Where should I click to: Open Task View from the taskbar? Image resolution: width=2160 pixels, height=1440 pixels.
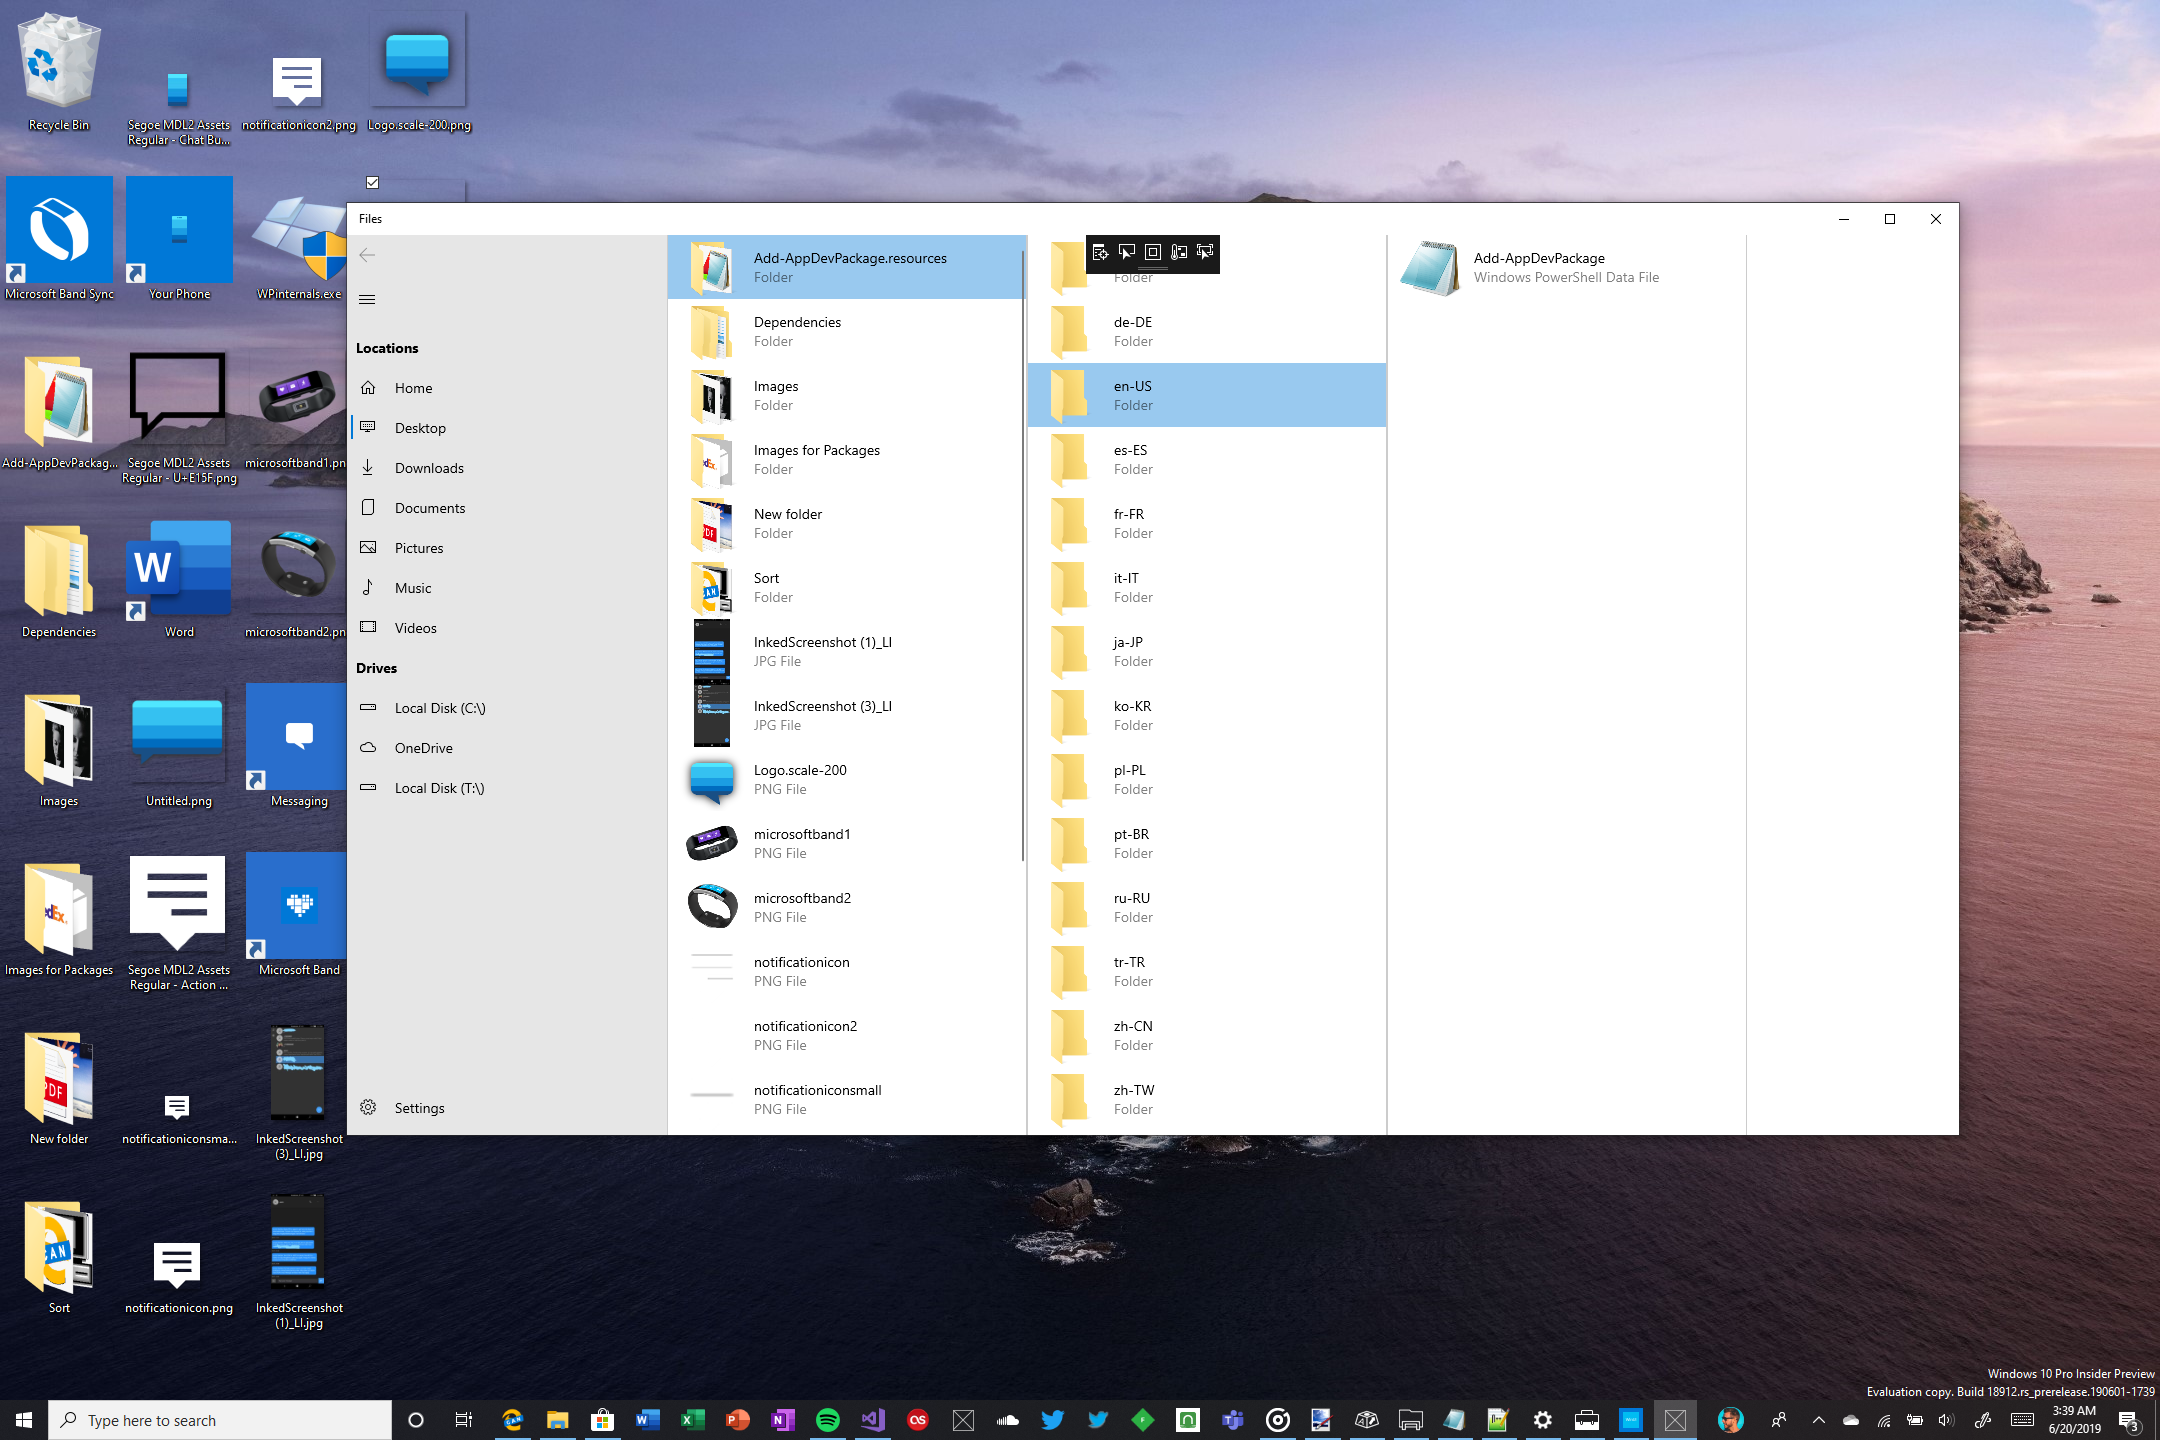[463, 1420]
